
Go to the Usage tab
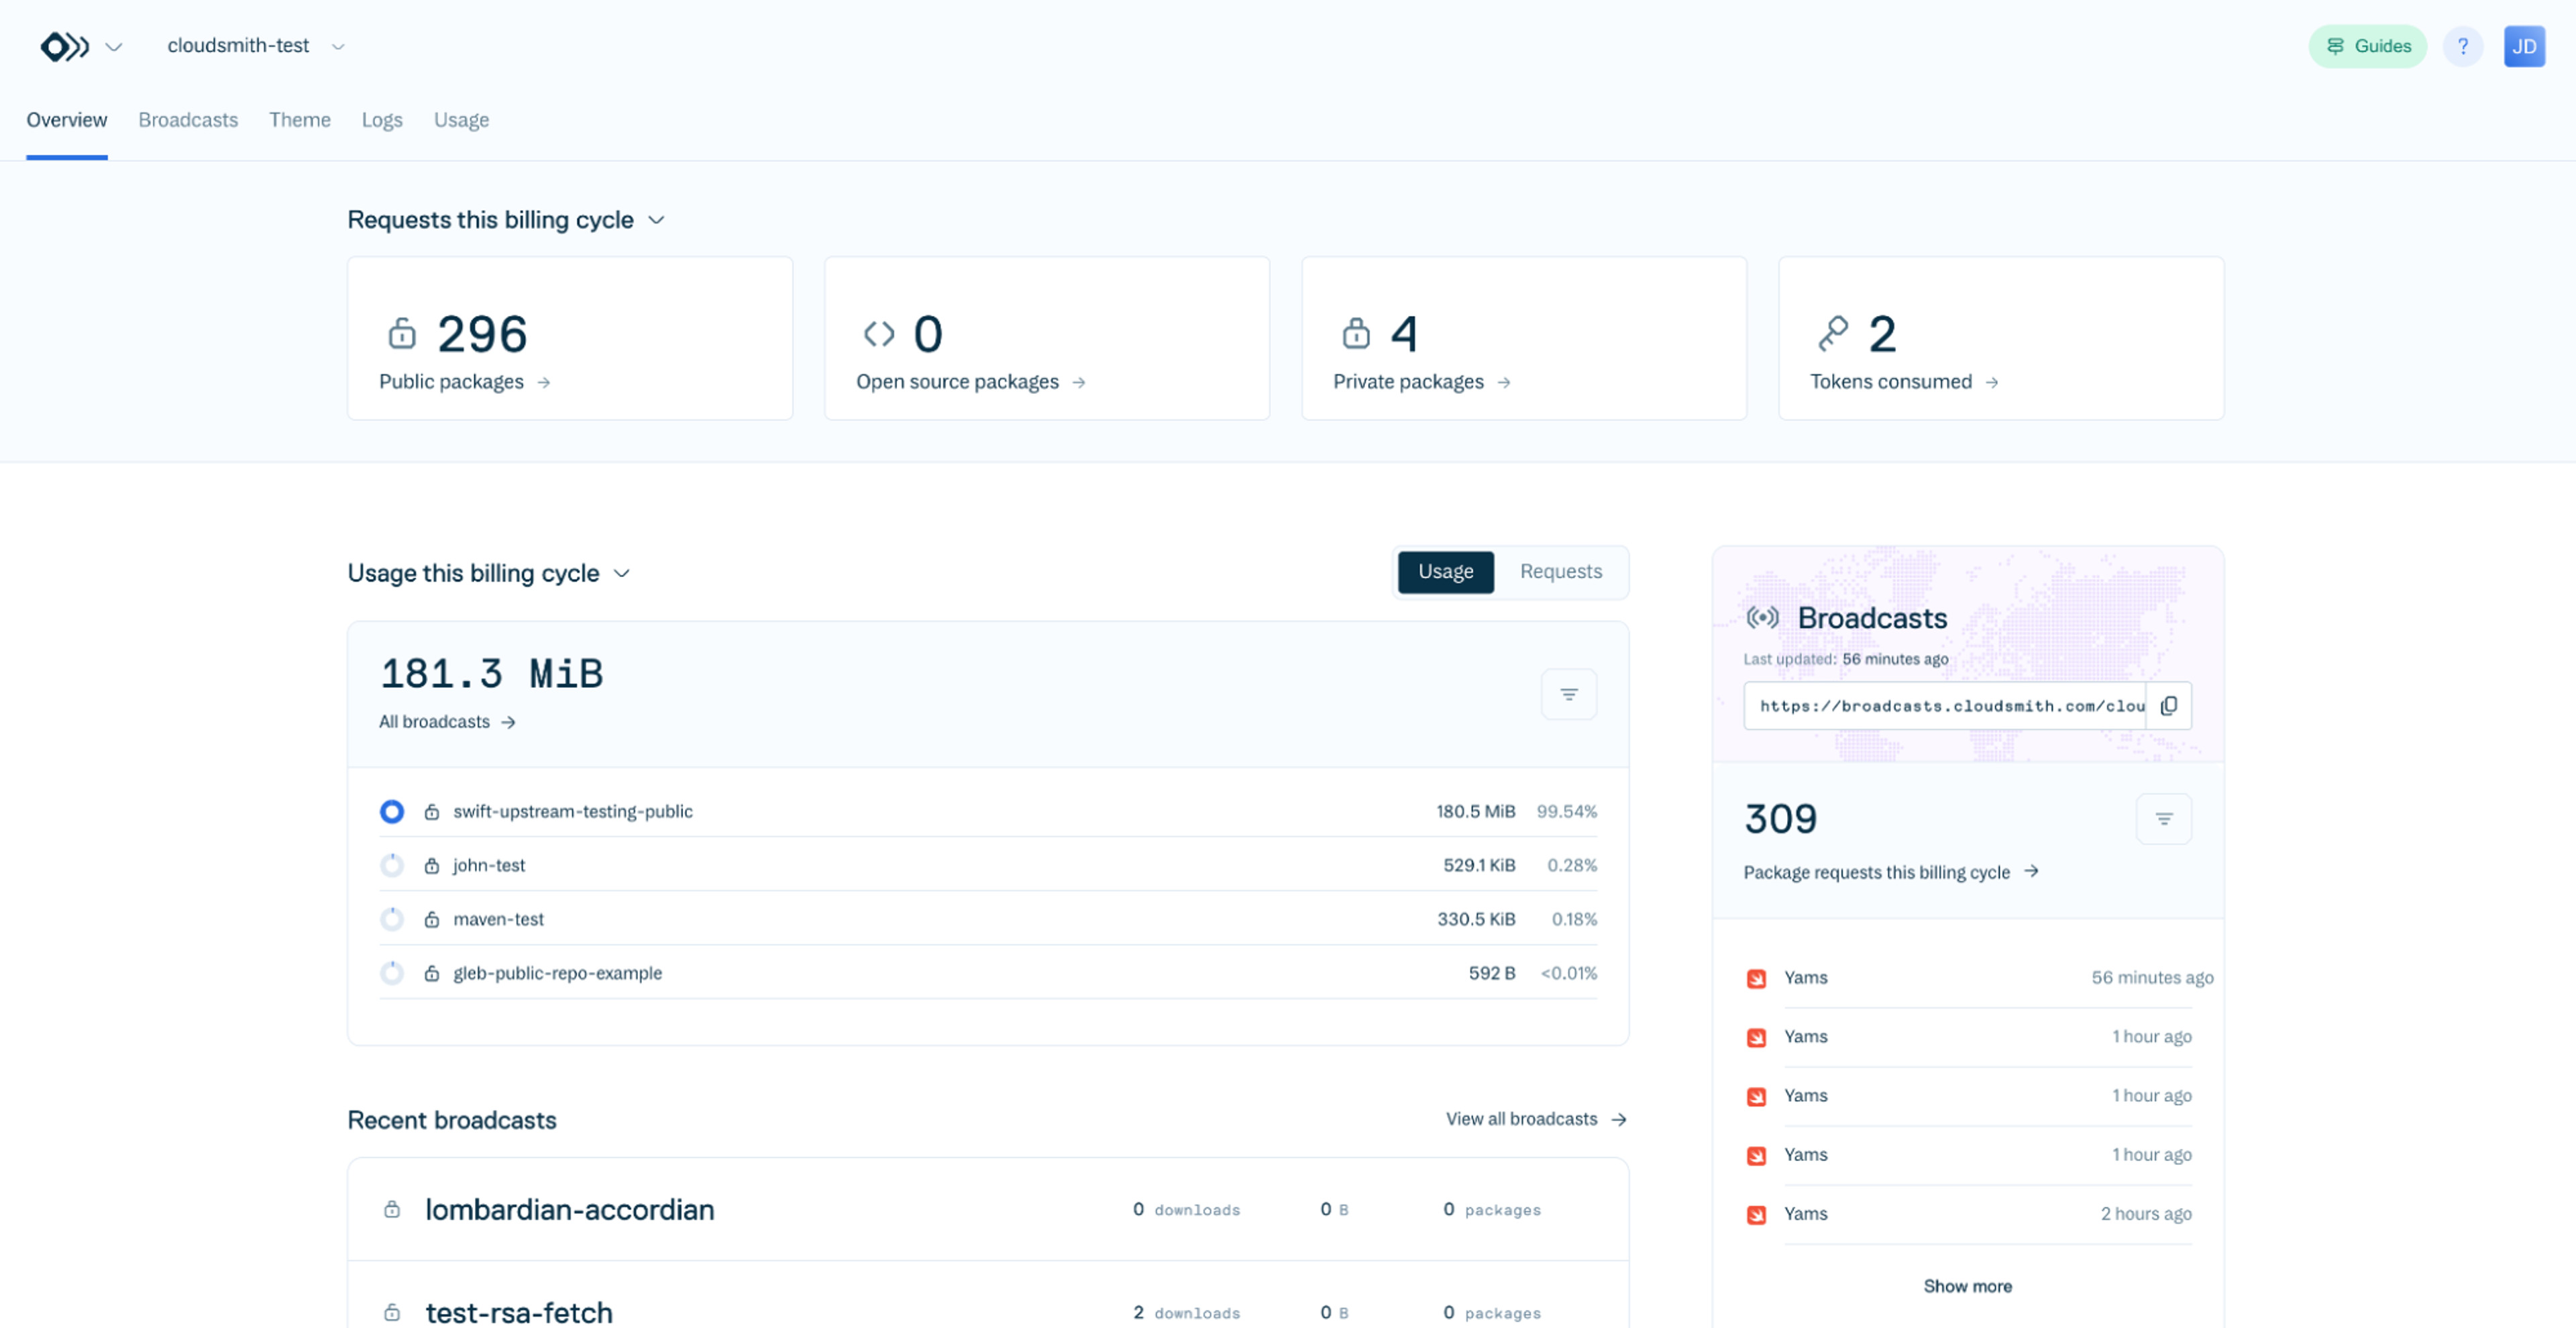click(x=461, y=120)
